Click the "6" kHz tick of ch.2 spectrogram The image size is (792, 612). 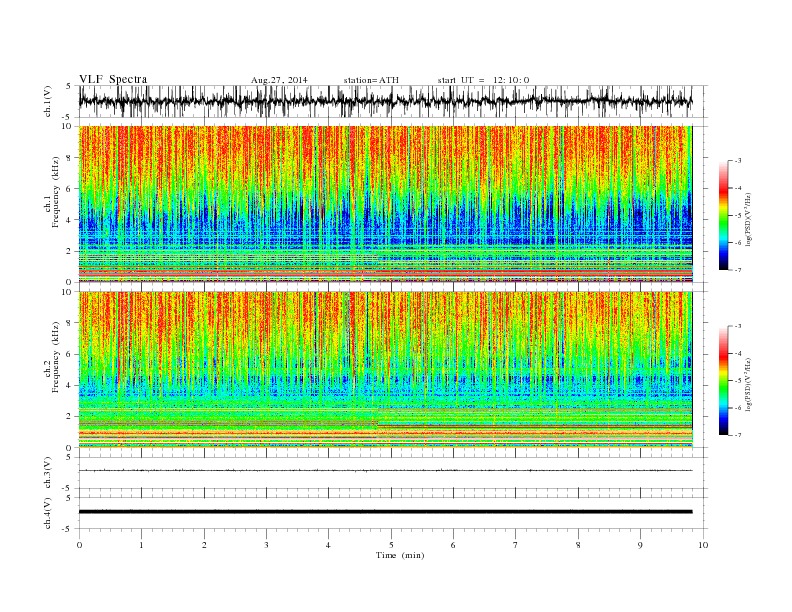[x=69, y=354]
